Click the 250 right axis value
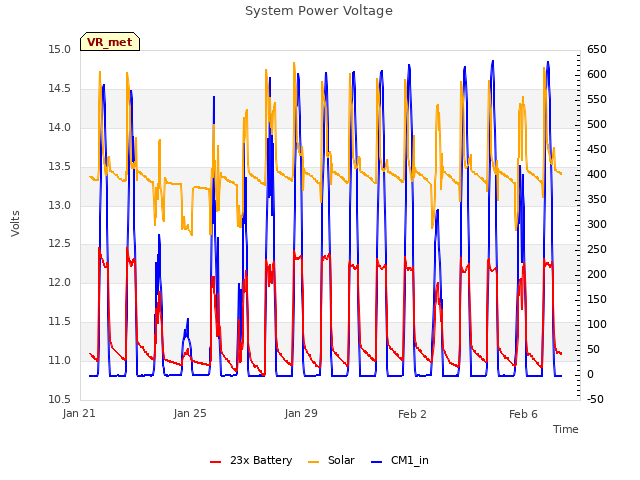 597,249
